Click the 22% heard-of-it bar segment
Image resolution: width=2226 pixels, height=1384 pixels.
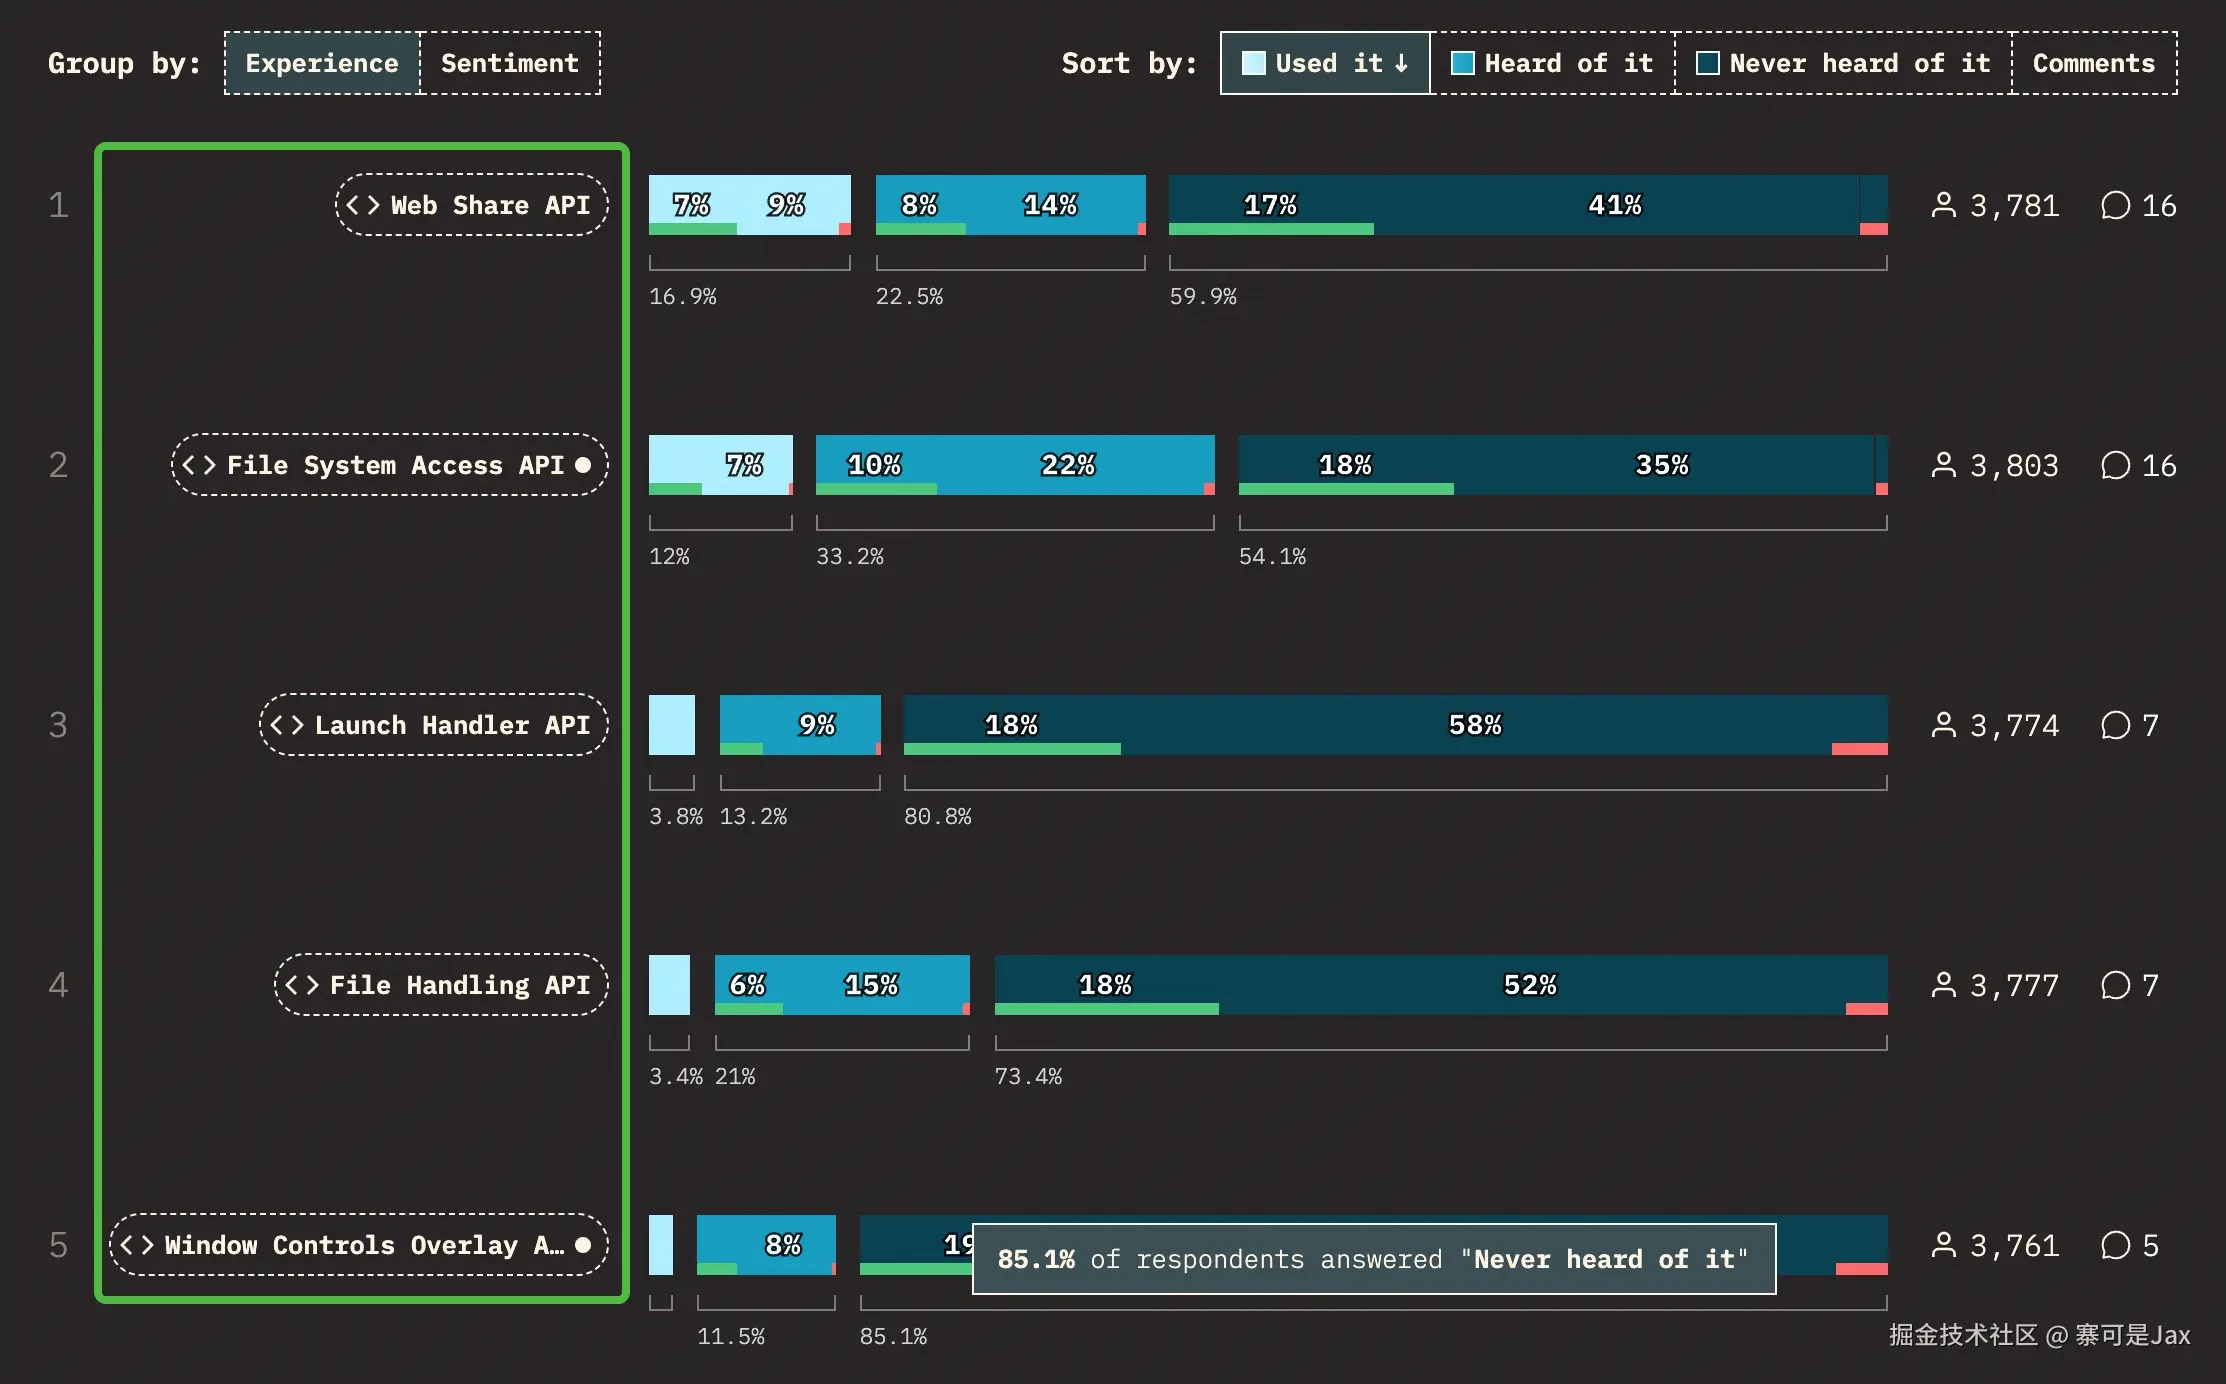pyautogui.click(x=1067, y=463)
